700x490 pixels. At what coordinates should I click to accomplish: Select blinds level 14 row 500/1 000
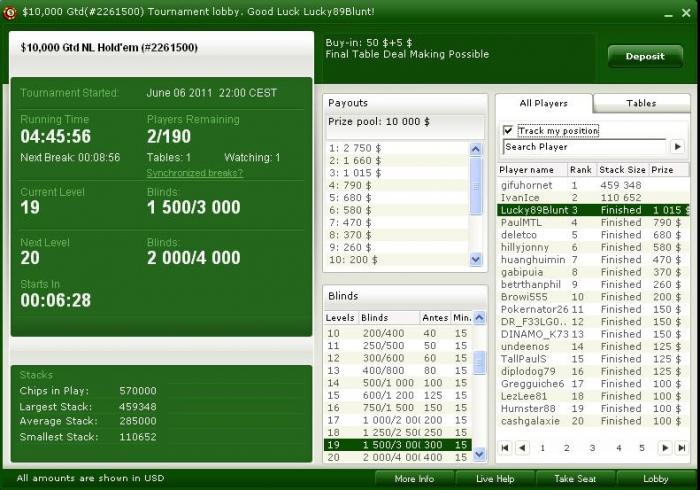[398, 383]
